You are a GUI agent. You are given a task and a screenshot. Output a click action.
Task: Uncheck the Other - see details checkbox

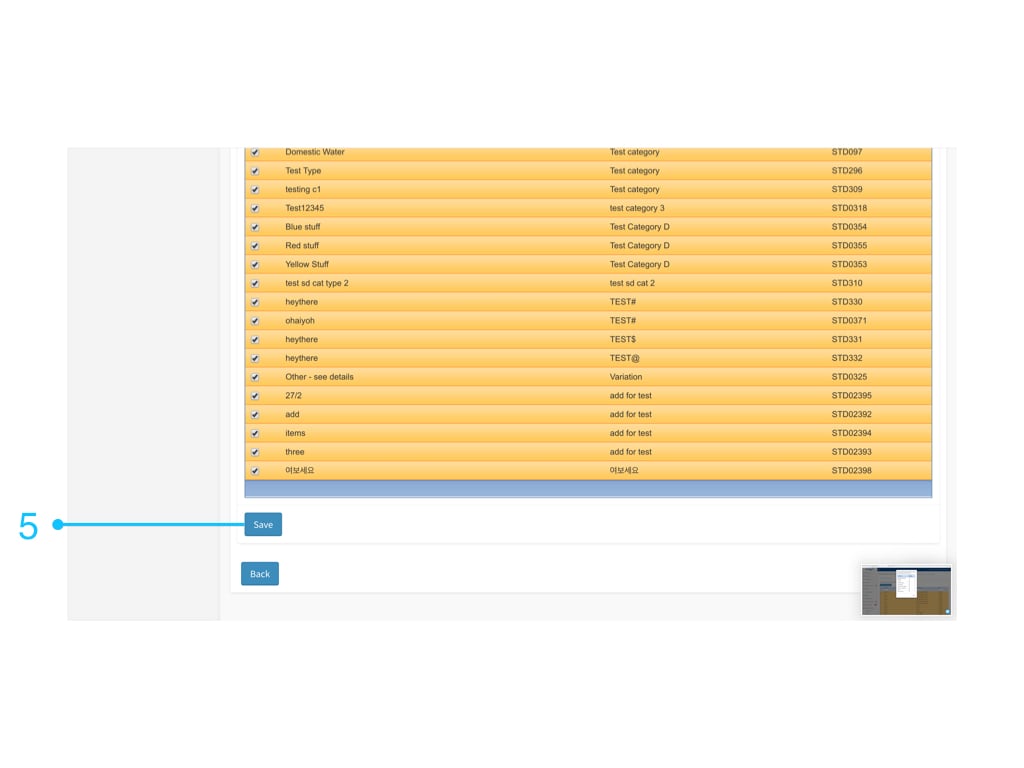click(255, 377)
